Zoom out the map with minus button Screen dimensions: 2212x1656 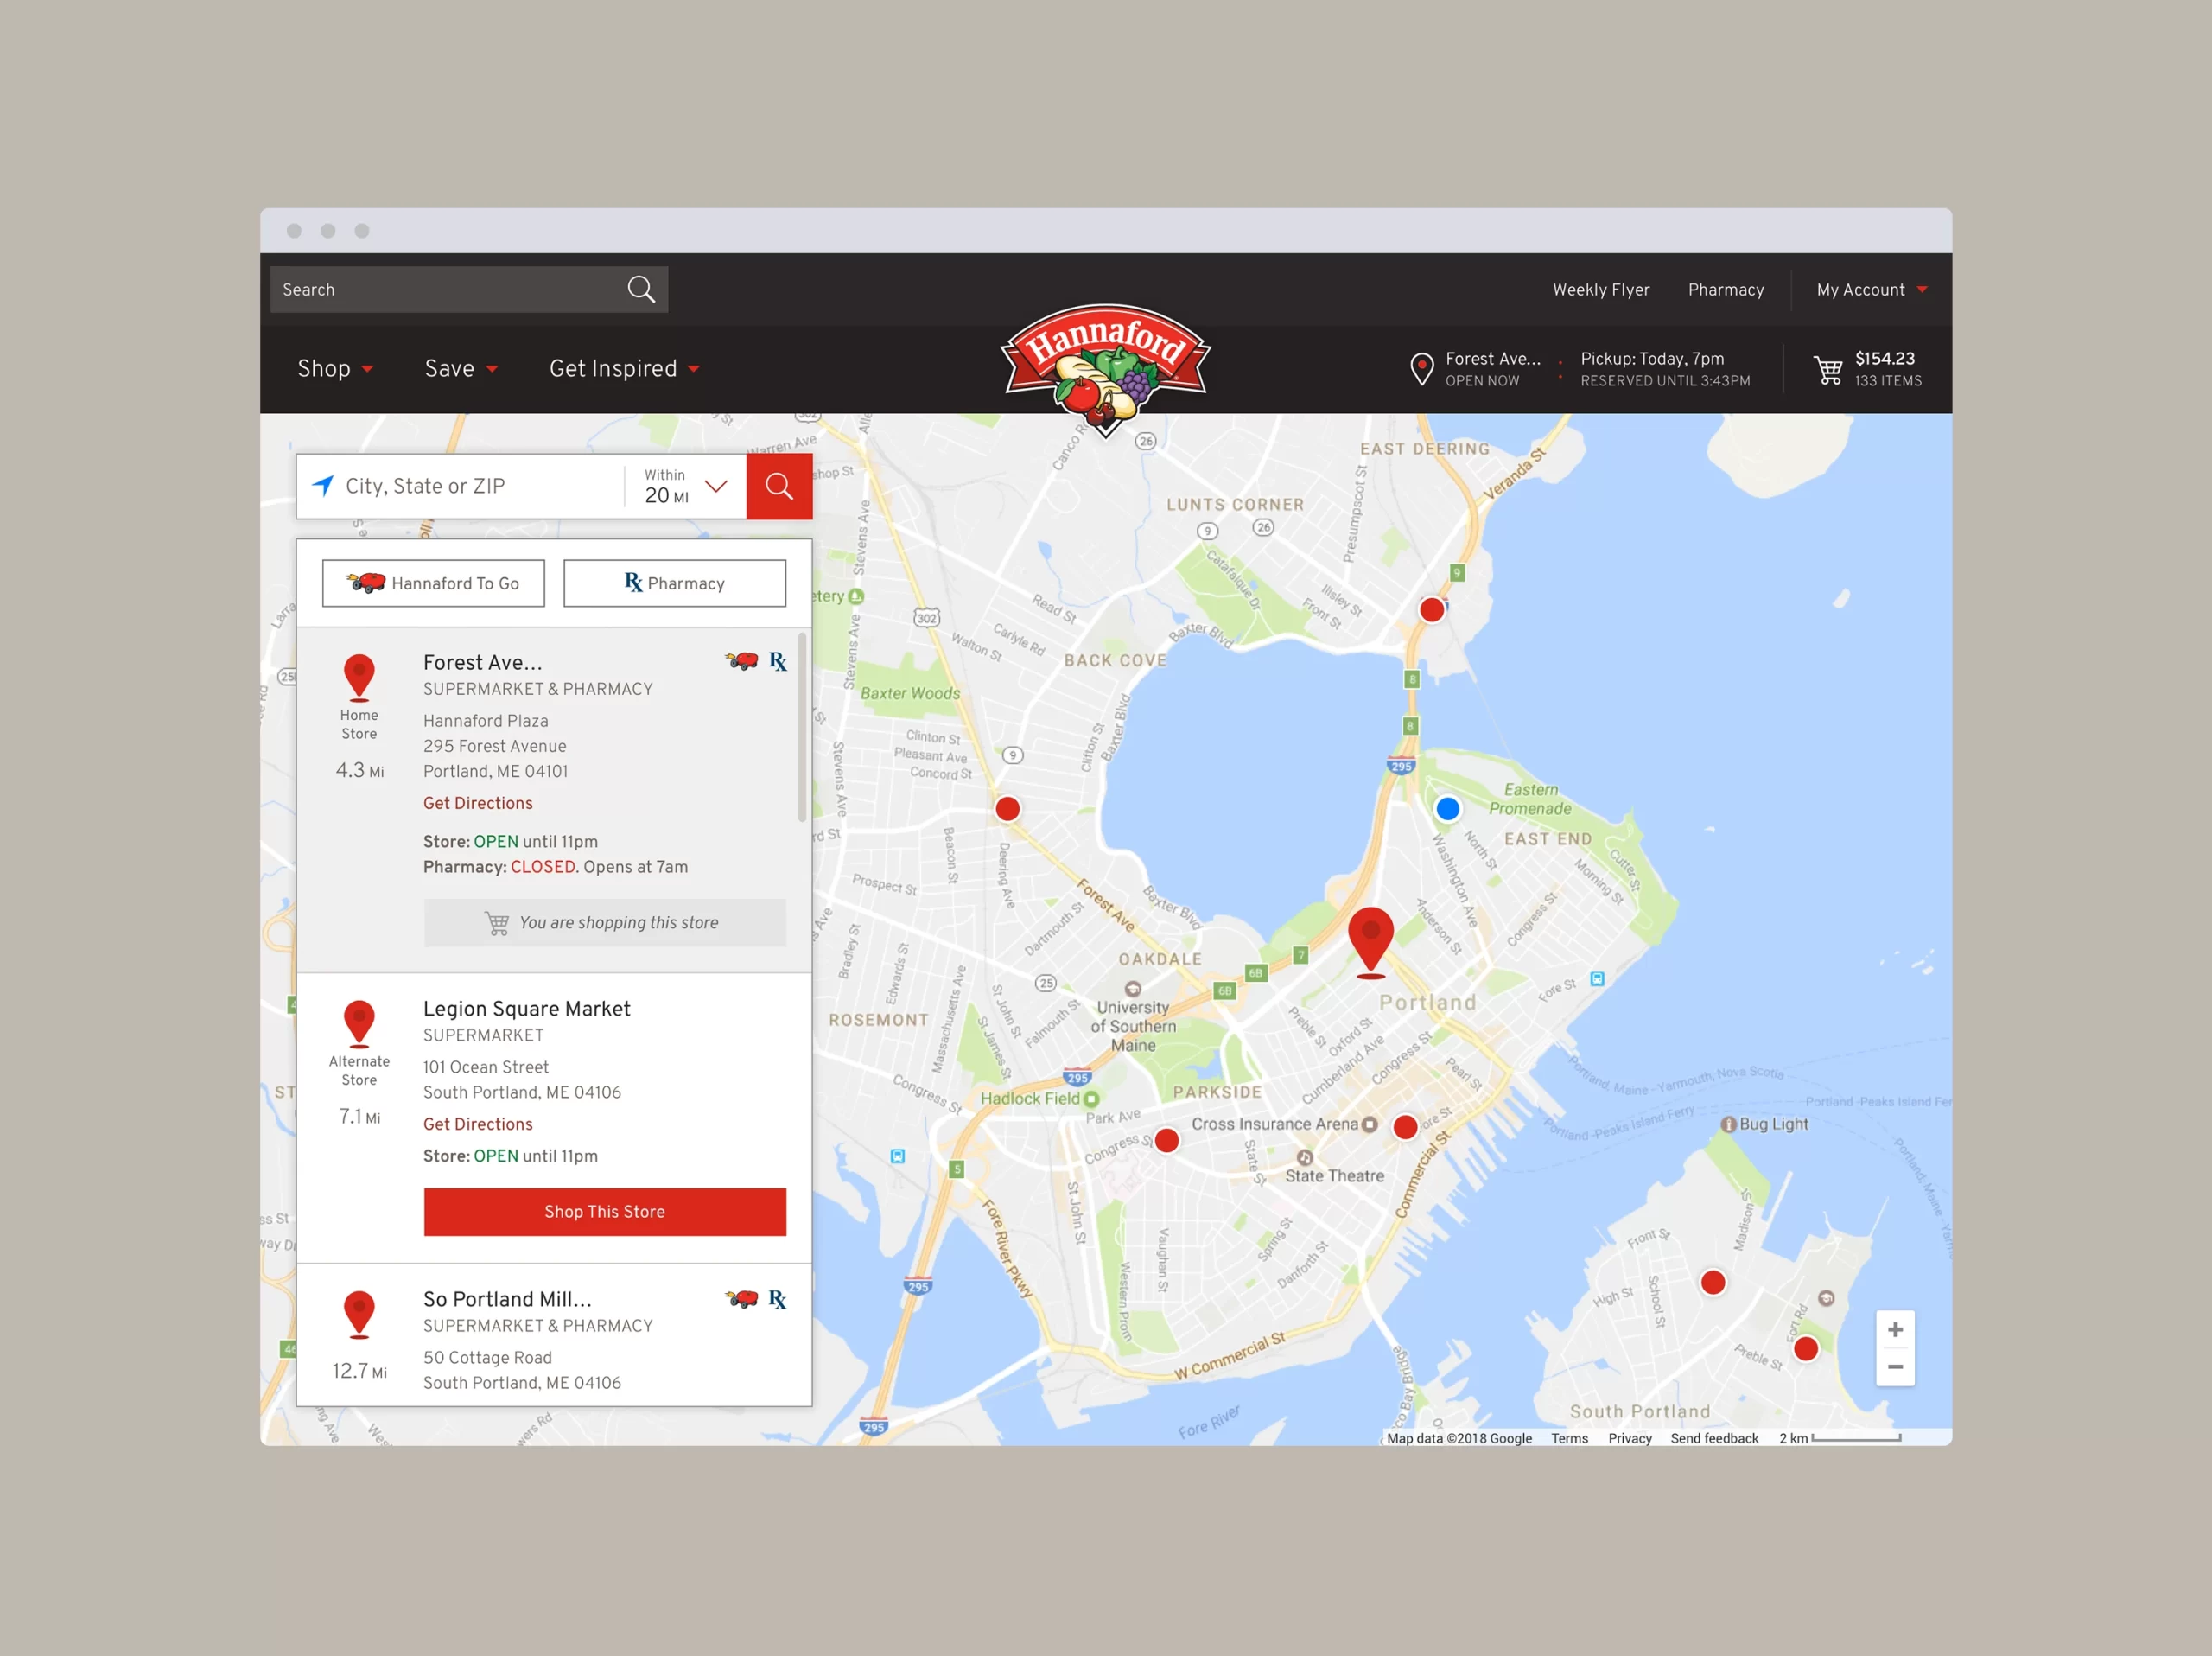tap(1895, 1367)
